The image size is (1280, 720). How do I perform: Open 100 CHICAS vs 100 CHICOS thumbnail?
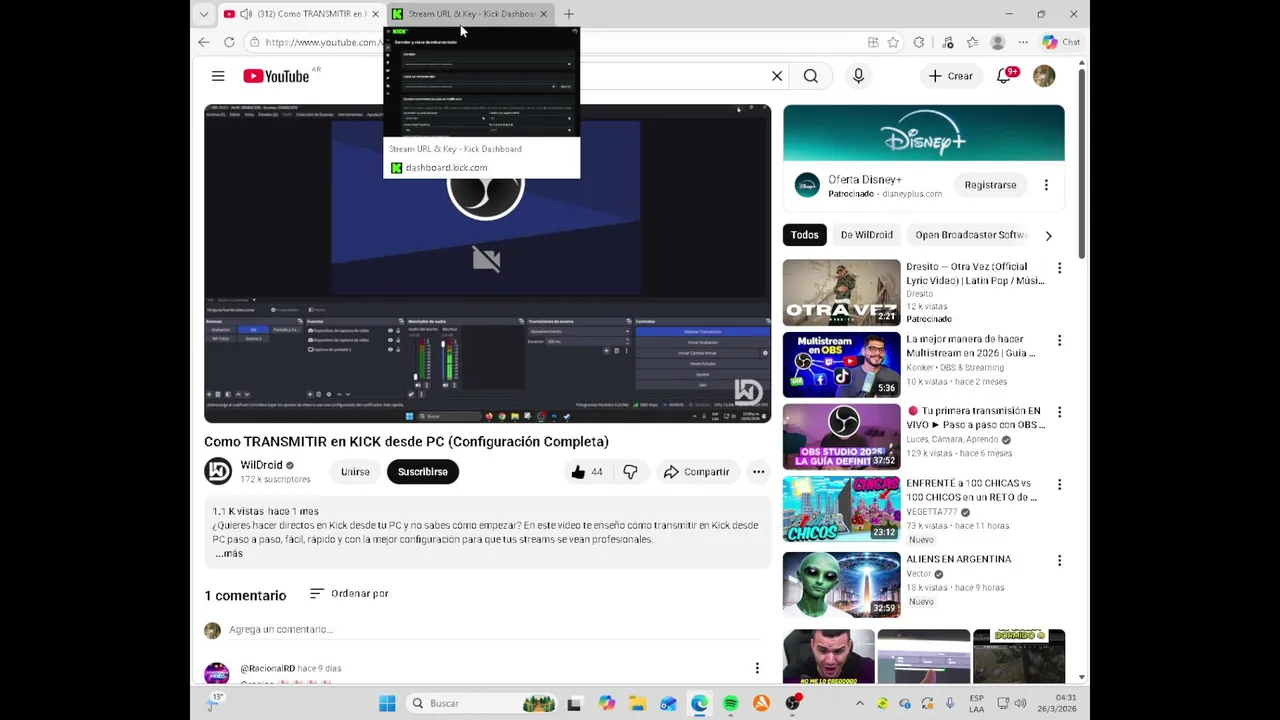841,509
